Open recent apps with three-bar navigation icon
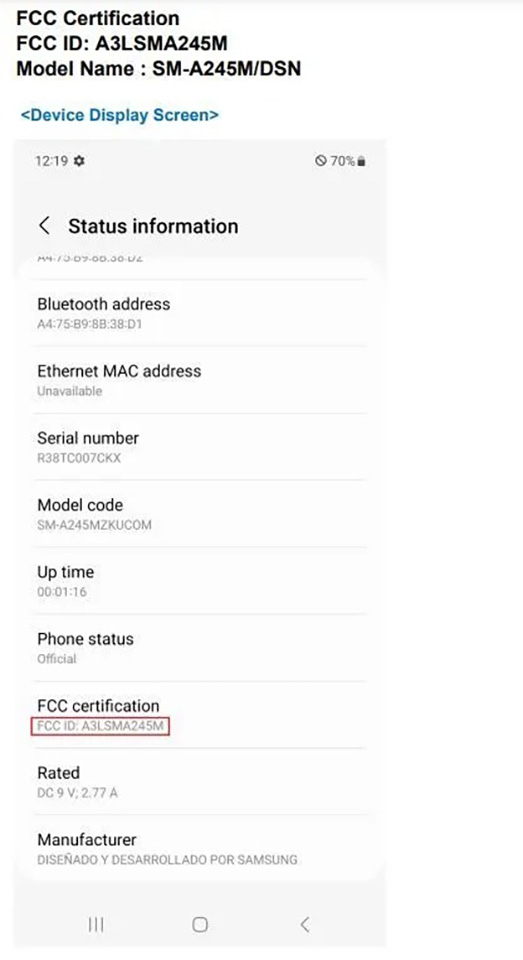The height and width of the screenshot is (960, 523). coord(96,924)
